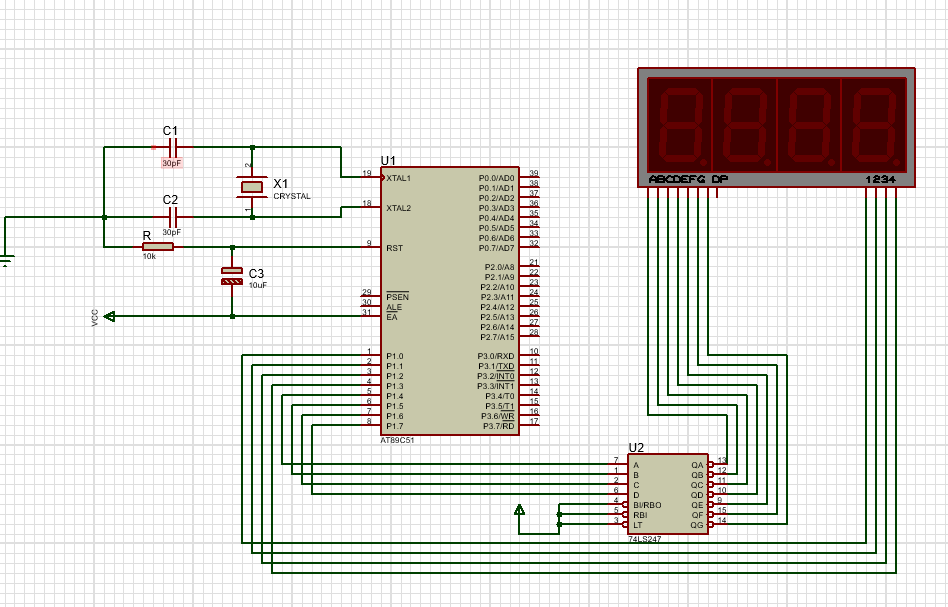
Task: Click the P0.7/AD7 pin label
Action: click(x=496, y=248)
